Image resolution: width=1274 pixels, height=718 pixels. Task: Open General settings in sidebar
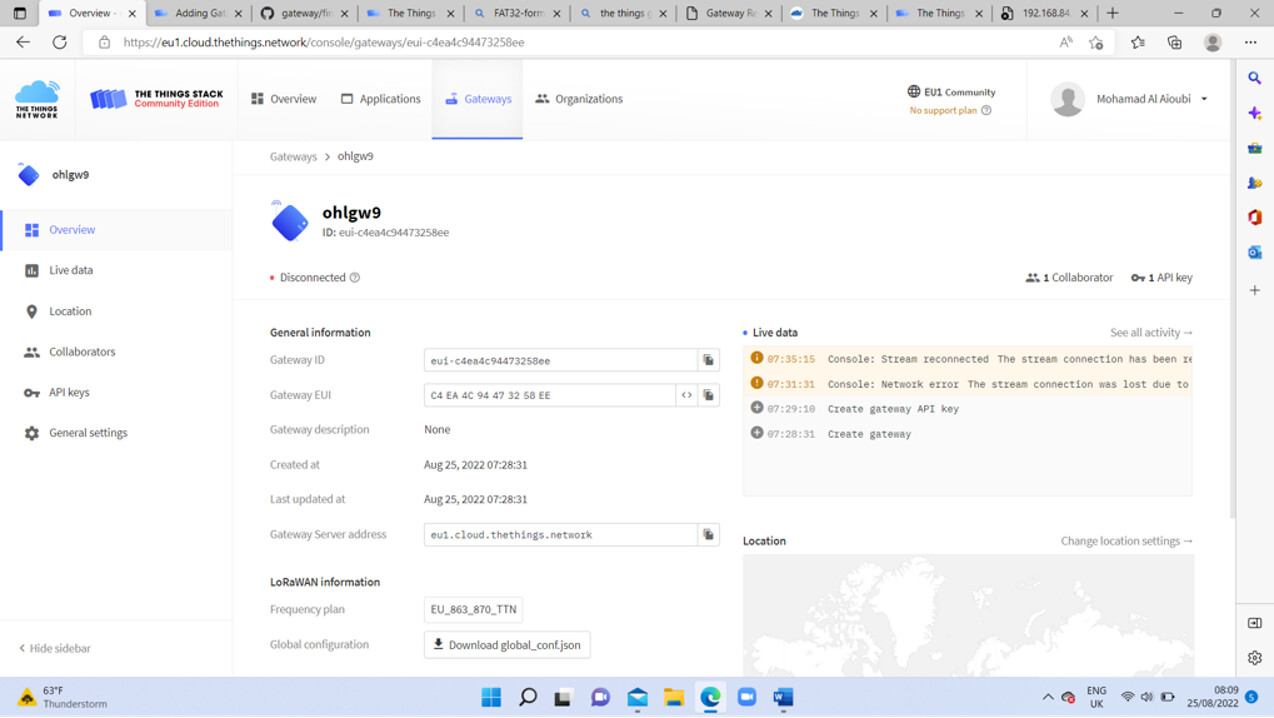tap(88, 433)
